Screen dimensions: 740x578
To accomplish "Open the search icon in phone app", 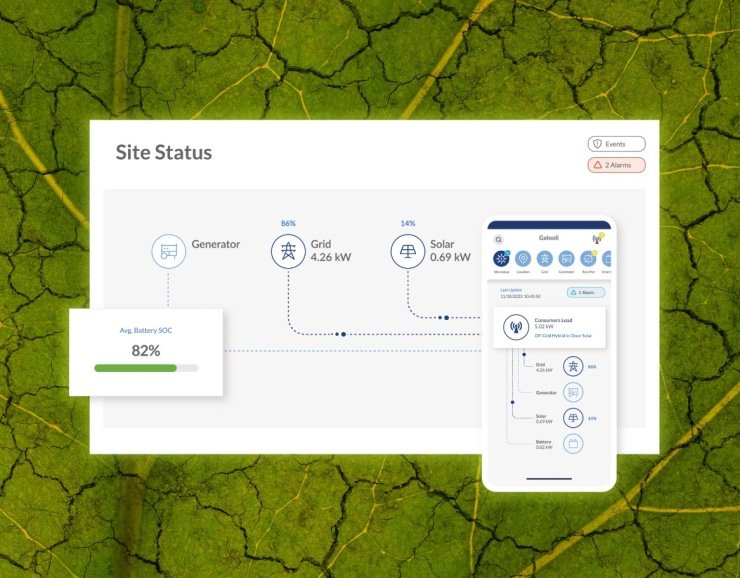I will click(x=498, y=239).
